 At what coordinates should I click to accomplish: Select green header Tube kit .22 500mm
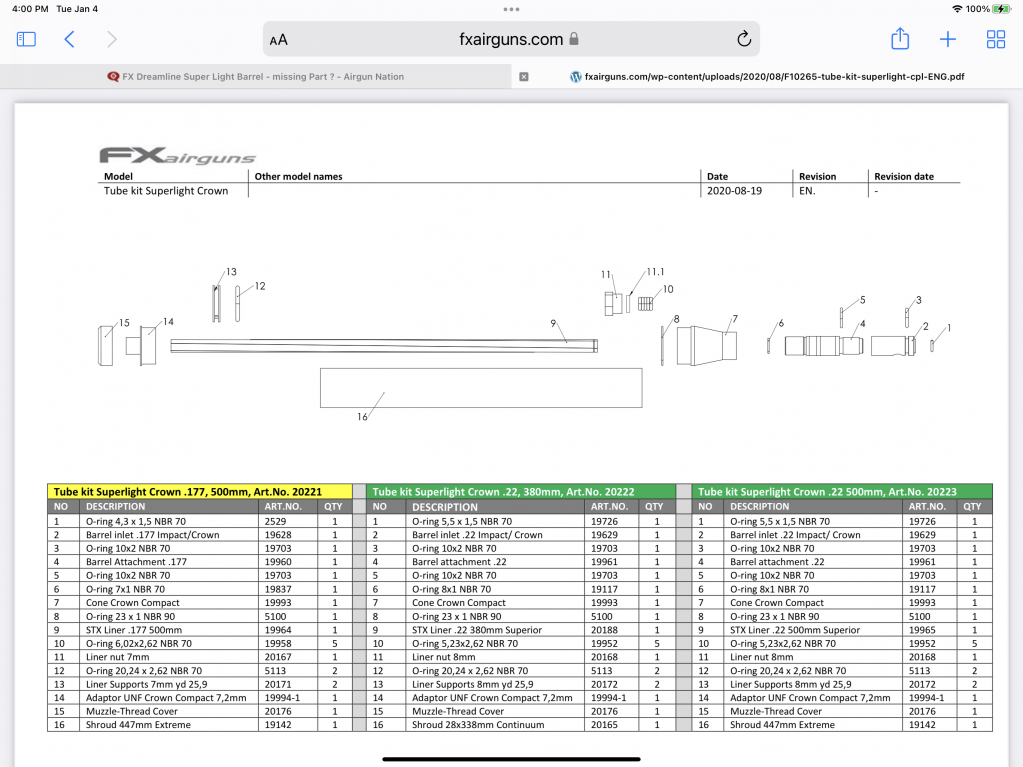842,491
